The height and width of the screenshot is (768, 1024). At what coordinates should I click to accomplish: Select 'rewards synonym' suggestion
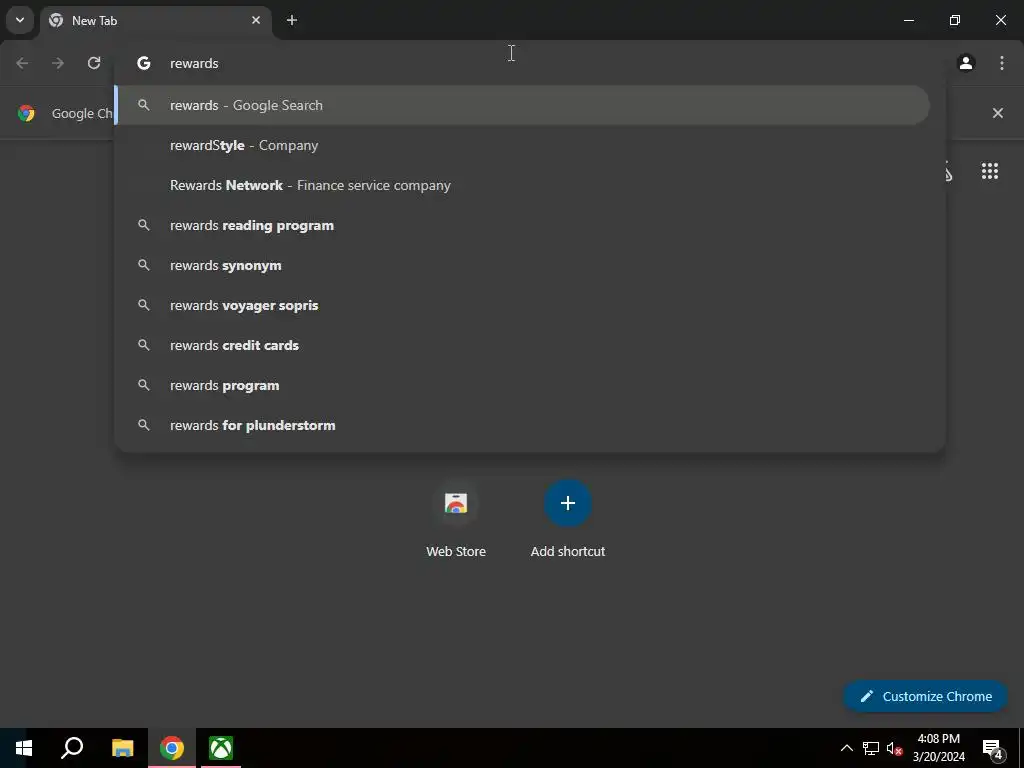click(x=522, y=265)
